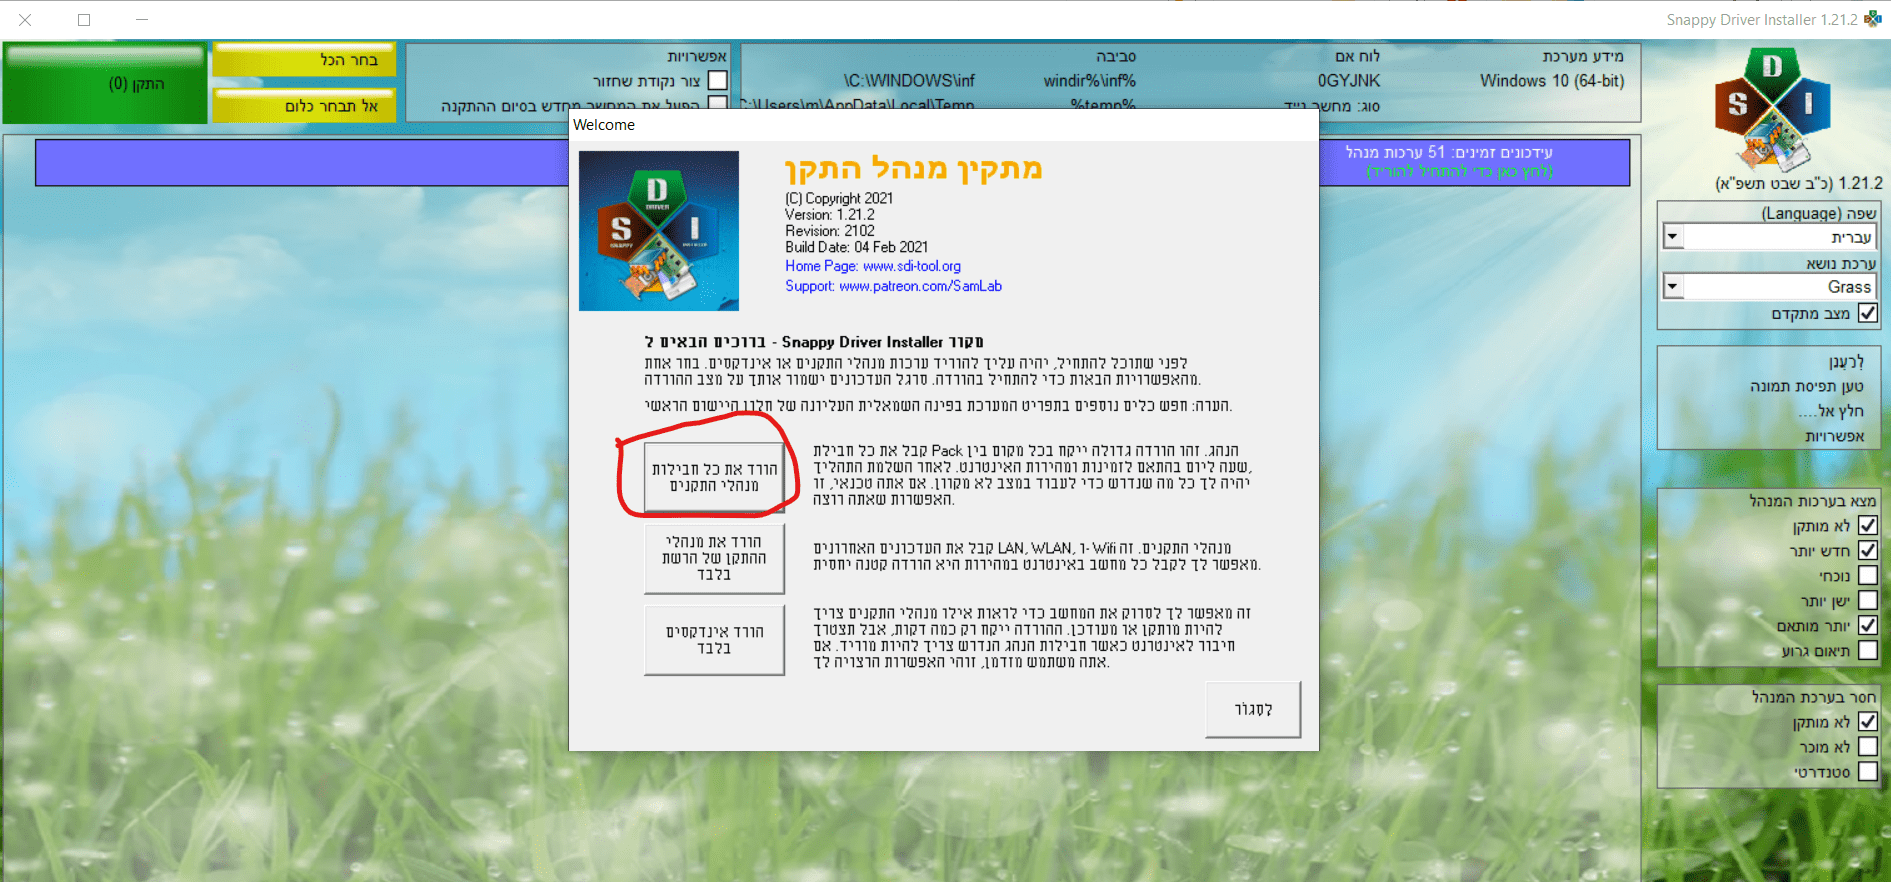This screenshot has height=882, width=1891.
Task: Click the 'windir%\inf%' environment text
Action: coord(1090,81)
